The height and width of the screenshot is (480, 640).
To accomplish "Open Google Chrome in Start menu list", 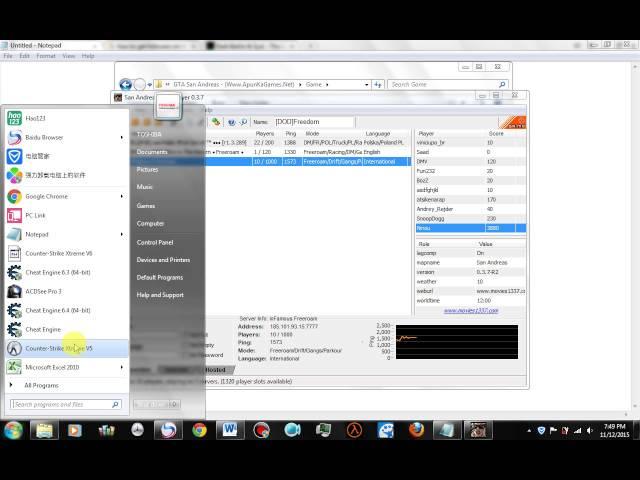I will point(67,196).
